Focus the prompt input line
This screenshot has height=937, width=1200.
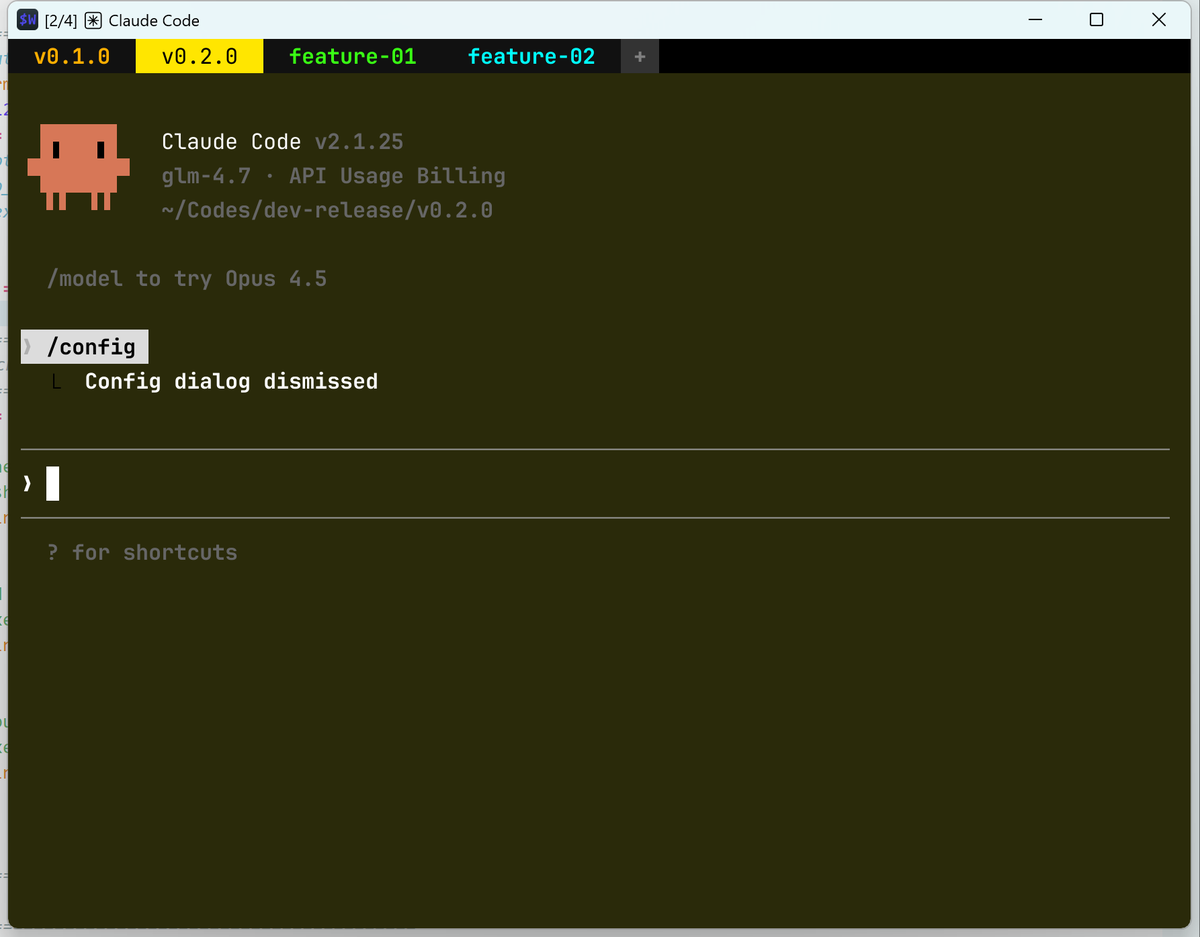[595, 484]
